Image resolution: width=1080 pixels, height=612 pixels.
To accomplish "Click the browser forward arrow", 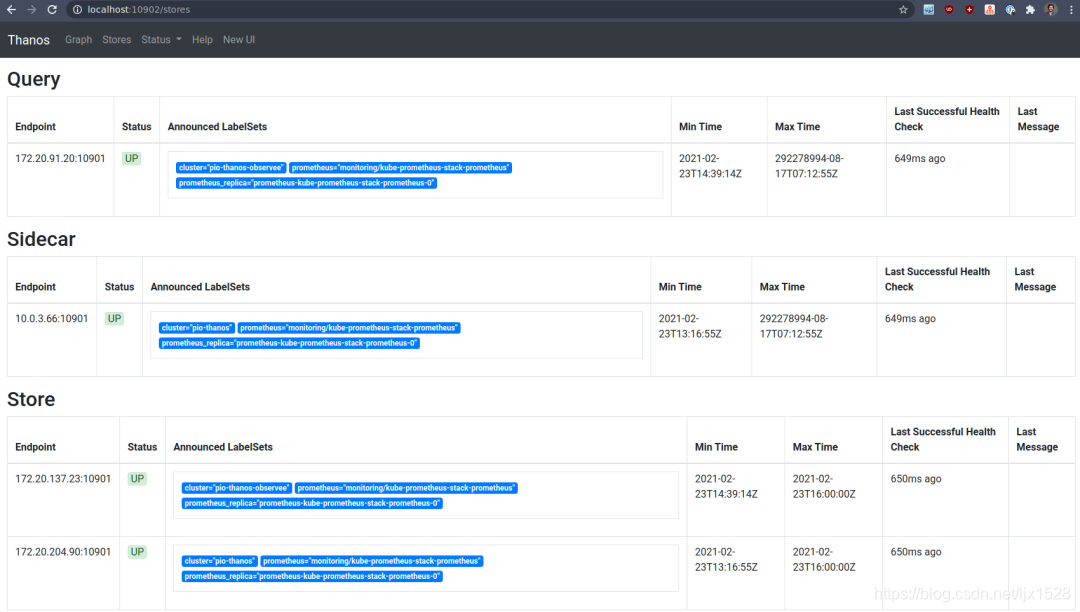I will [32, 10].
